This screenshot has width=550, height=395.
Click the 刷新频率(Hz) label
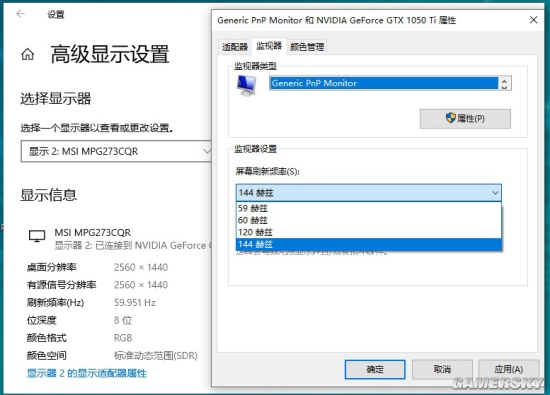[x=55, y=302]
